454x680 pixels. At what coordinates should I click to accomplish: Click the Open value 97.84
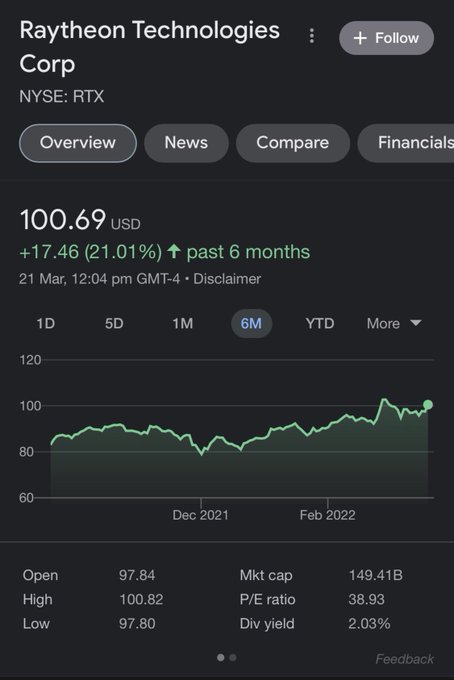click(x=137, y=575)
